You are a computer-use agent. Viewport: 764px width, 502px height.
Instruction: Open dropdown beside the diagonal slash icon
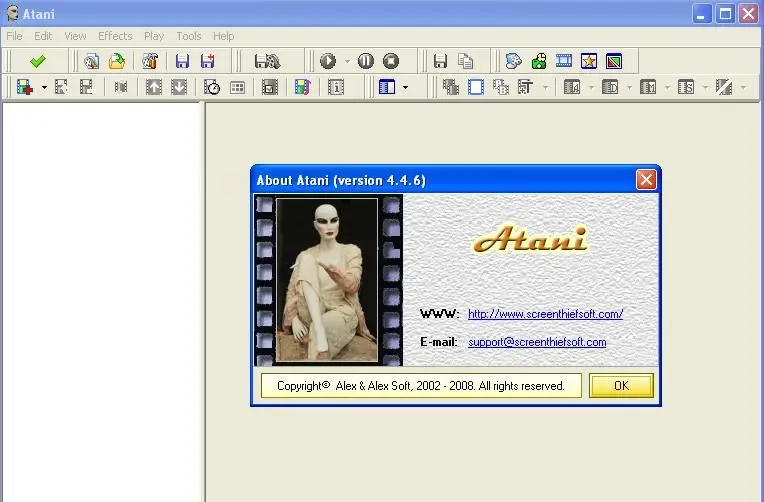[x=744, y=88]
